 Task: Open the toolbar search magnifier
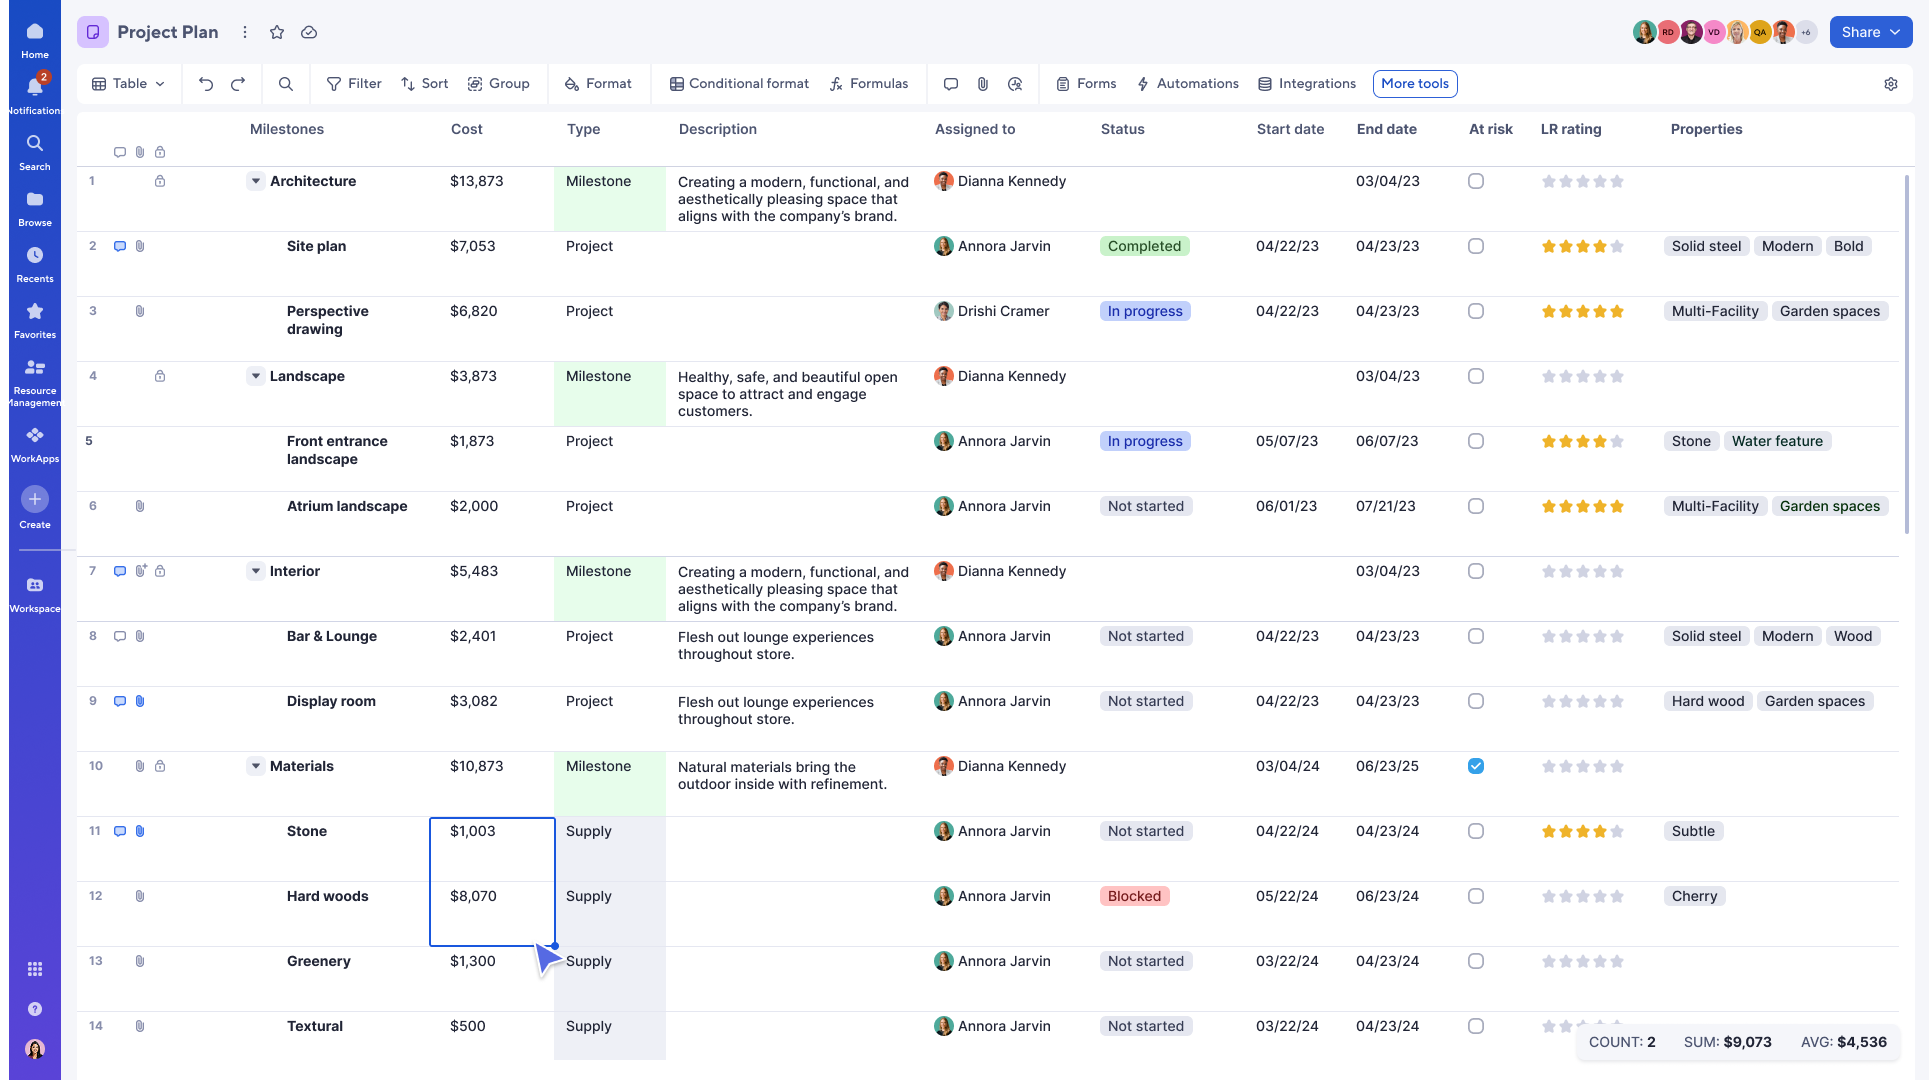(x=286, y=84)
